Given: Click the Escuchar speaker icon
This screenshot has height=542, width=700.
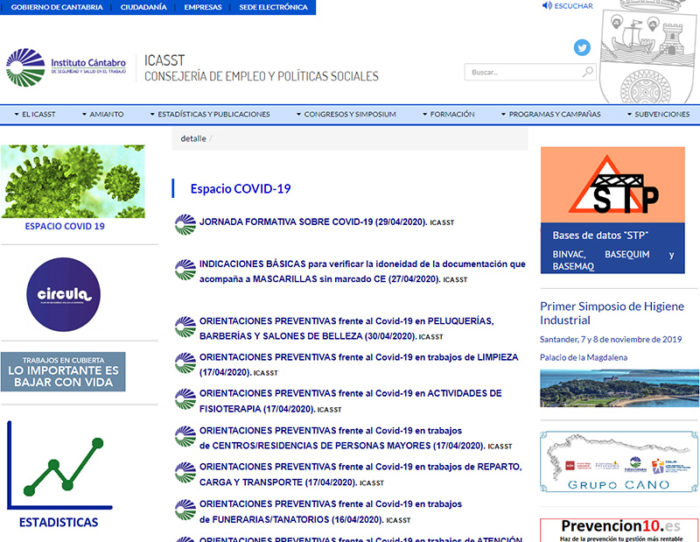Looking at the screenshot, I should coord(547,6).
